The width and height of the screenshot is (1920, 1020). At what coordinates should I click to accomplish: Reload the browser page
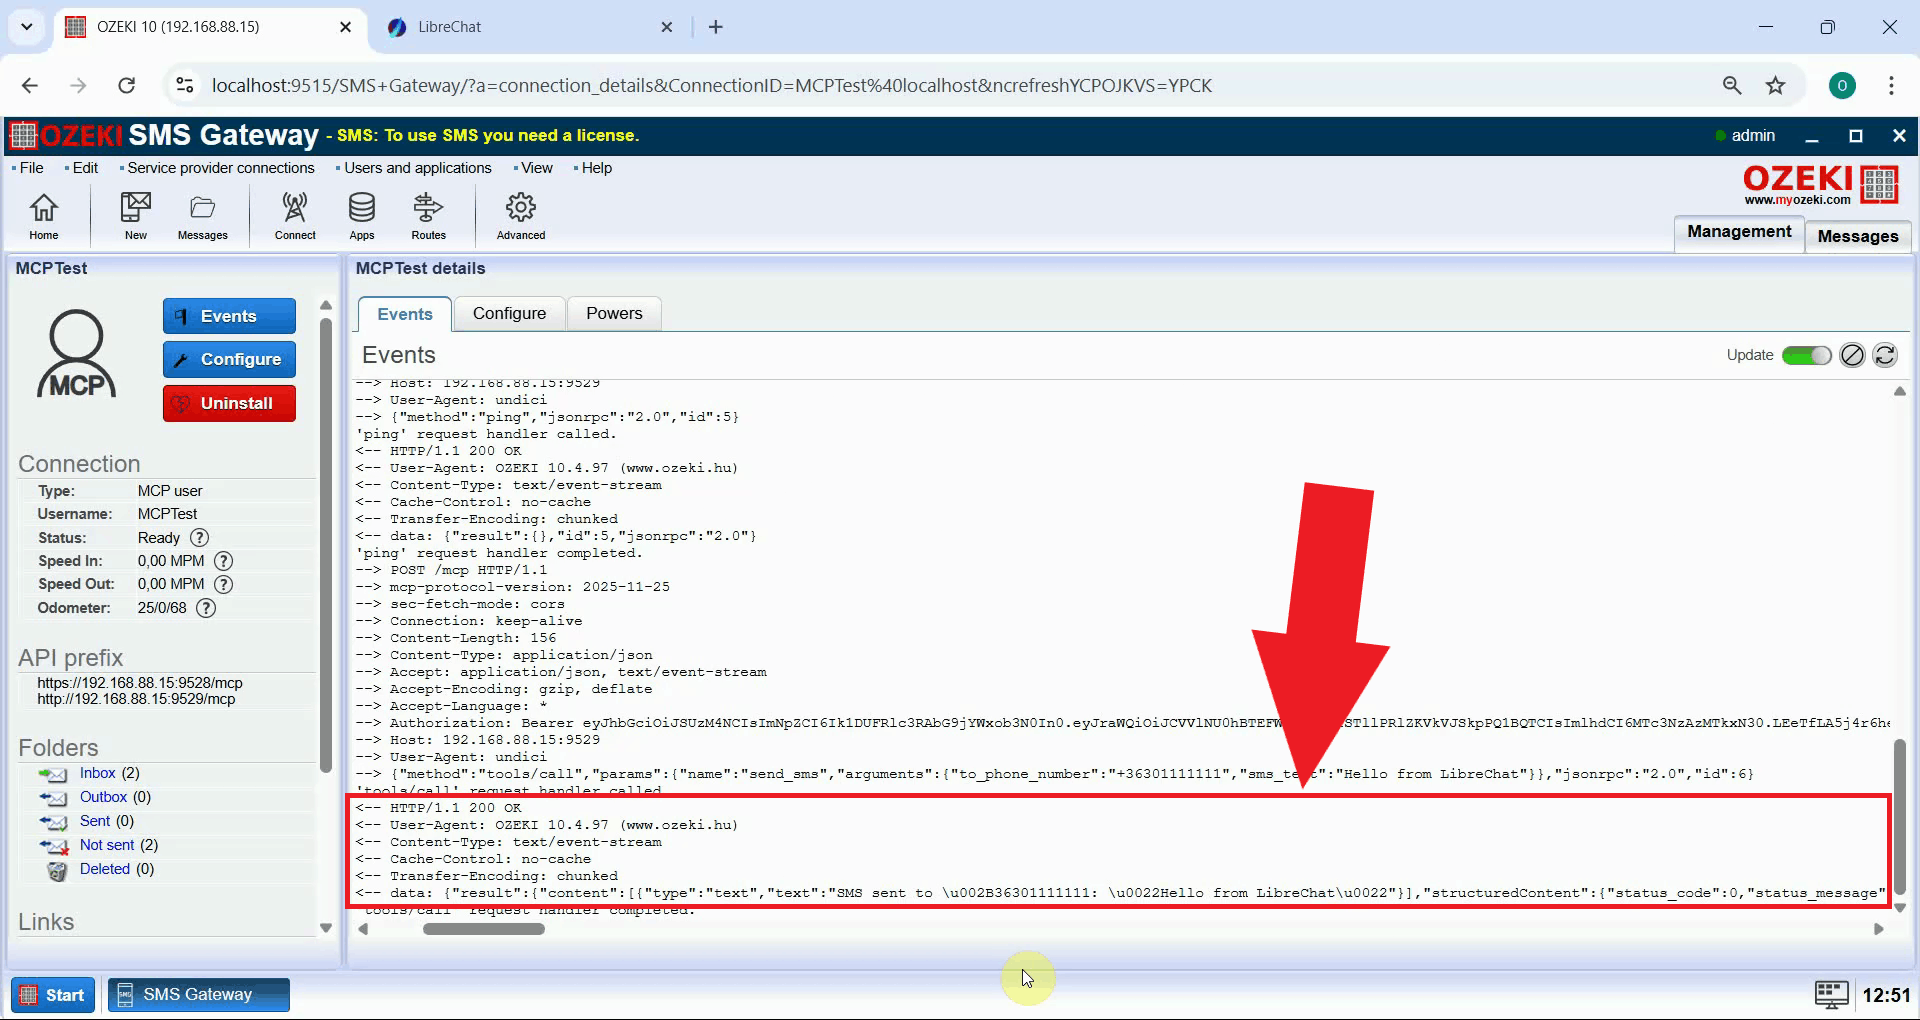[126, 85]
